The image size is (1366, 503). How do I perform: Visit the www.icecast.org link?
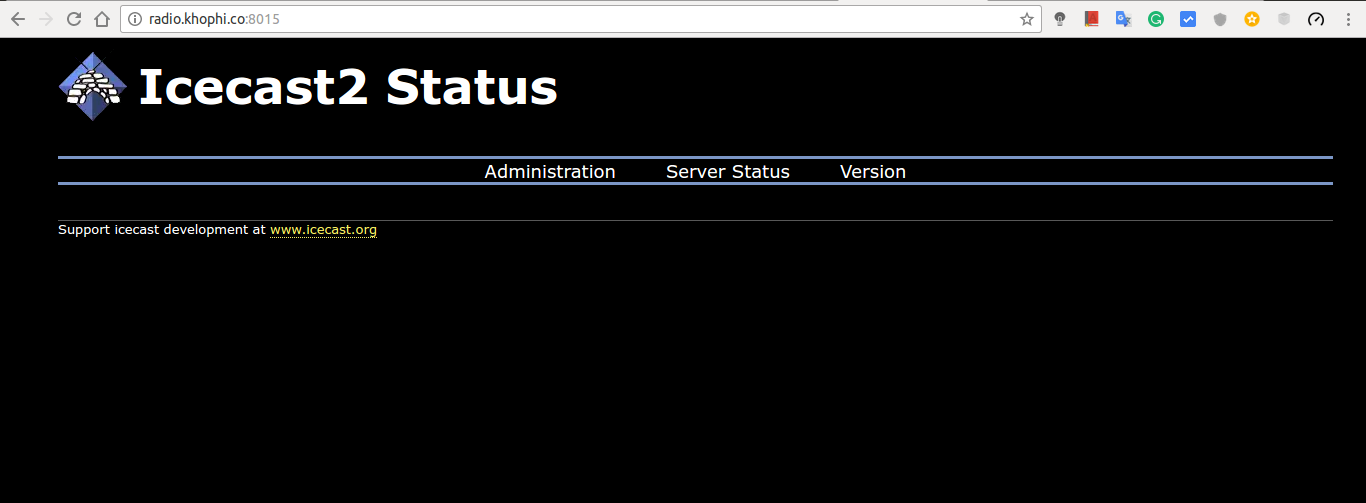(x=323, y=230)
